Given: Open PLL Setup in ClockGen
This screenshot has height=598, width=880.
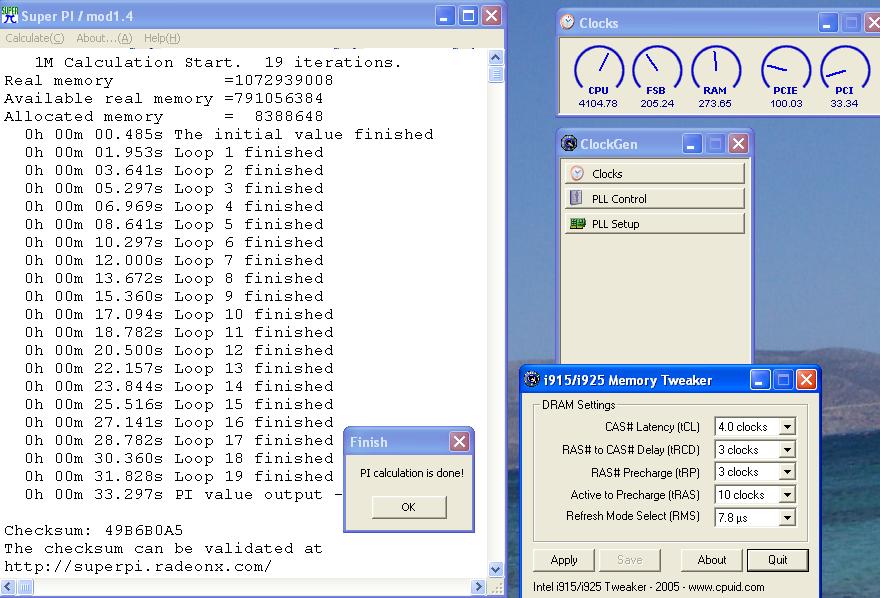Looking at the screenshot, I should tap(654, 224).
